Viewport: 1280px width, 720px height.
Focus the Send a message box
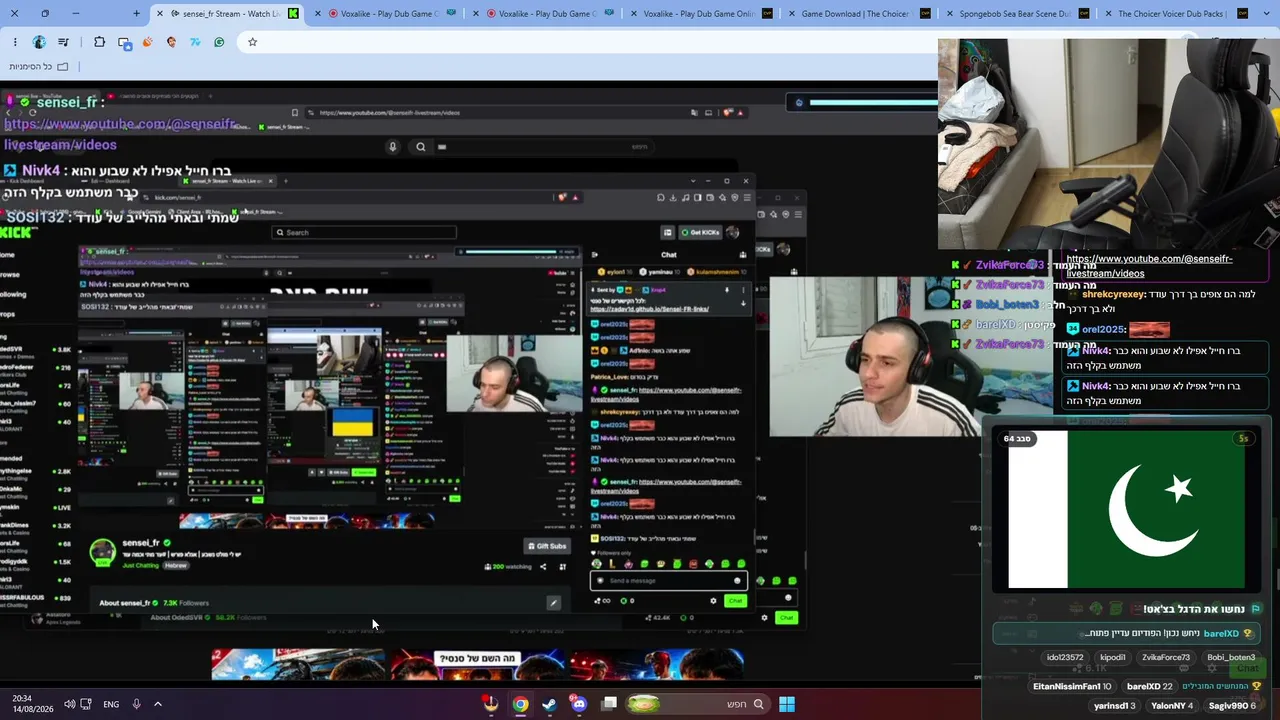(669, 581)
